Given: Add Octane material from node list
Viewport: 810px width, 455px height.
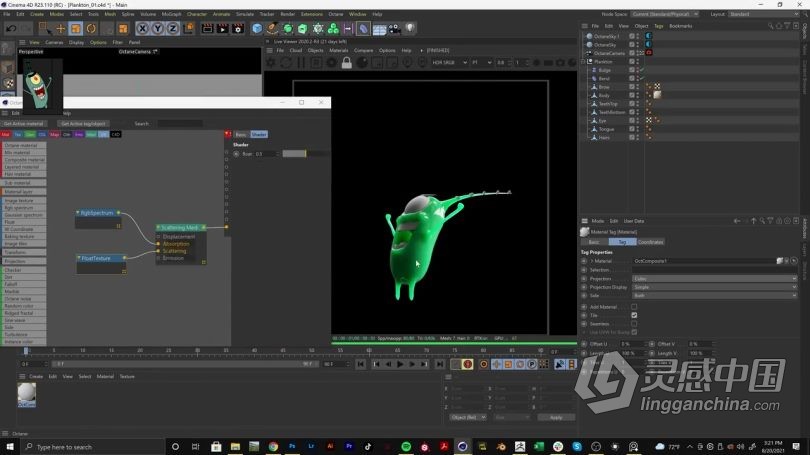Looking at the screenshot, I should (x=24, y=146).
